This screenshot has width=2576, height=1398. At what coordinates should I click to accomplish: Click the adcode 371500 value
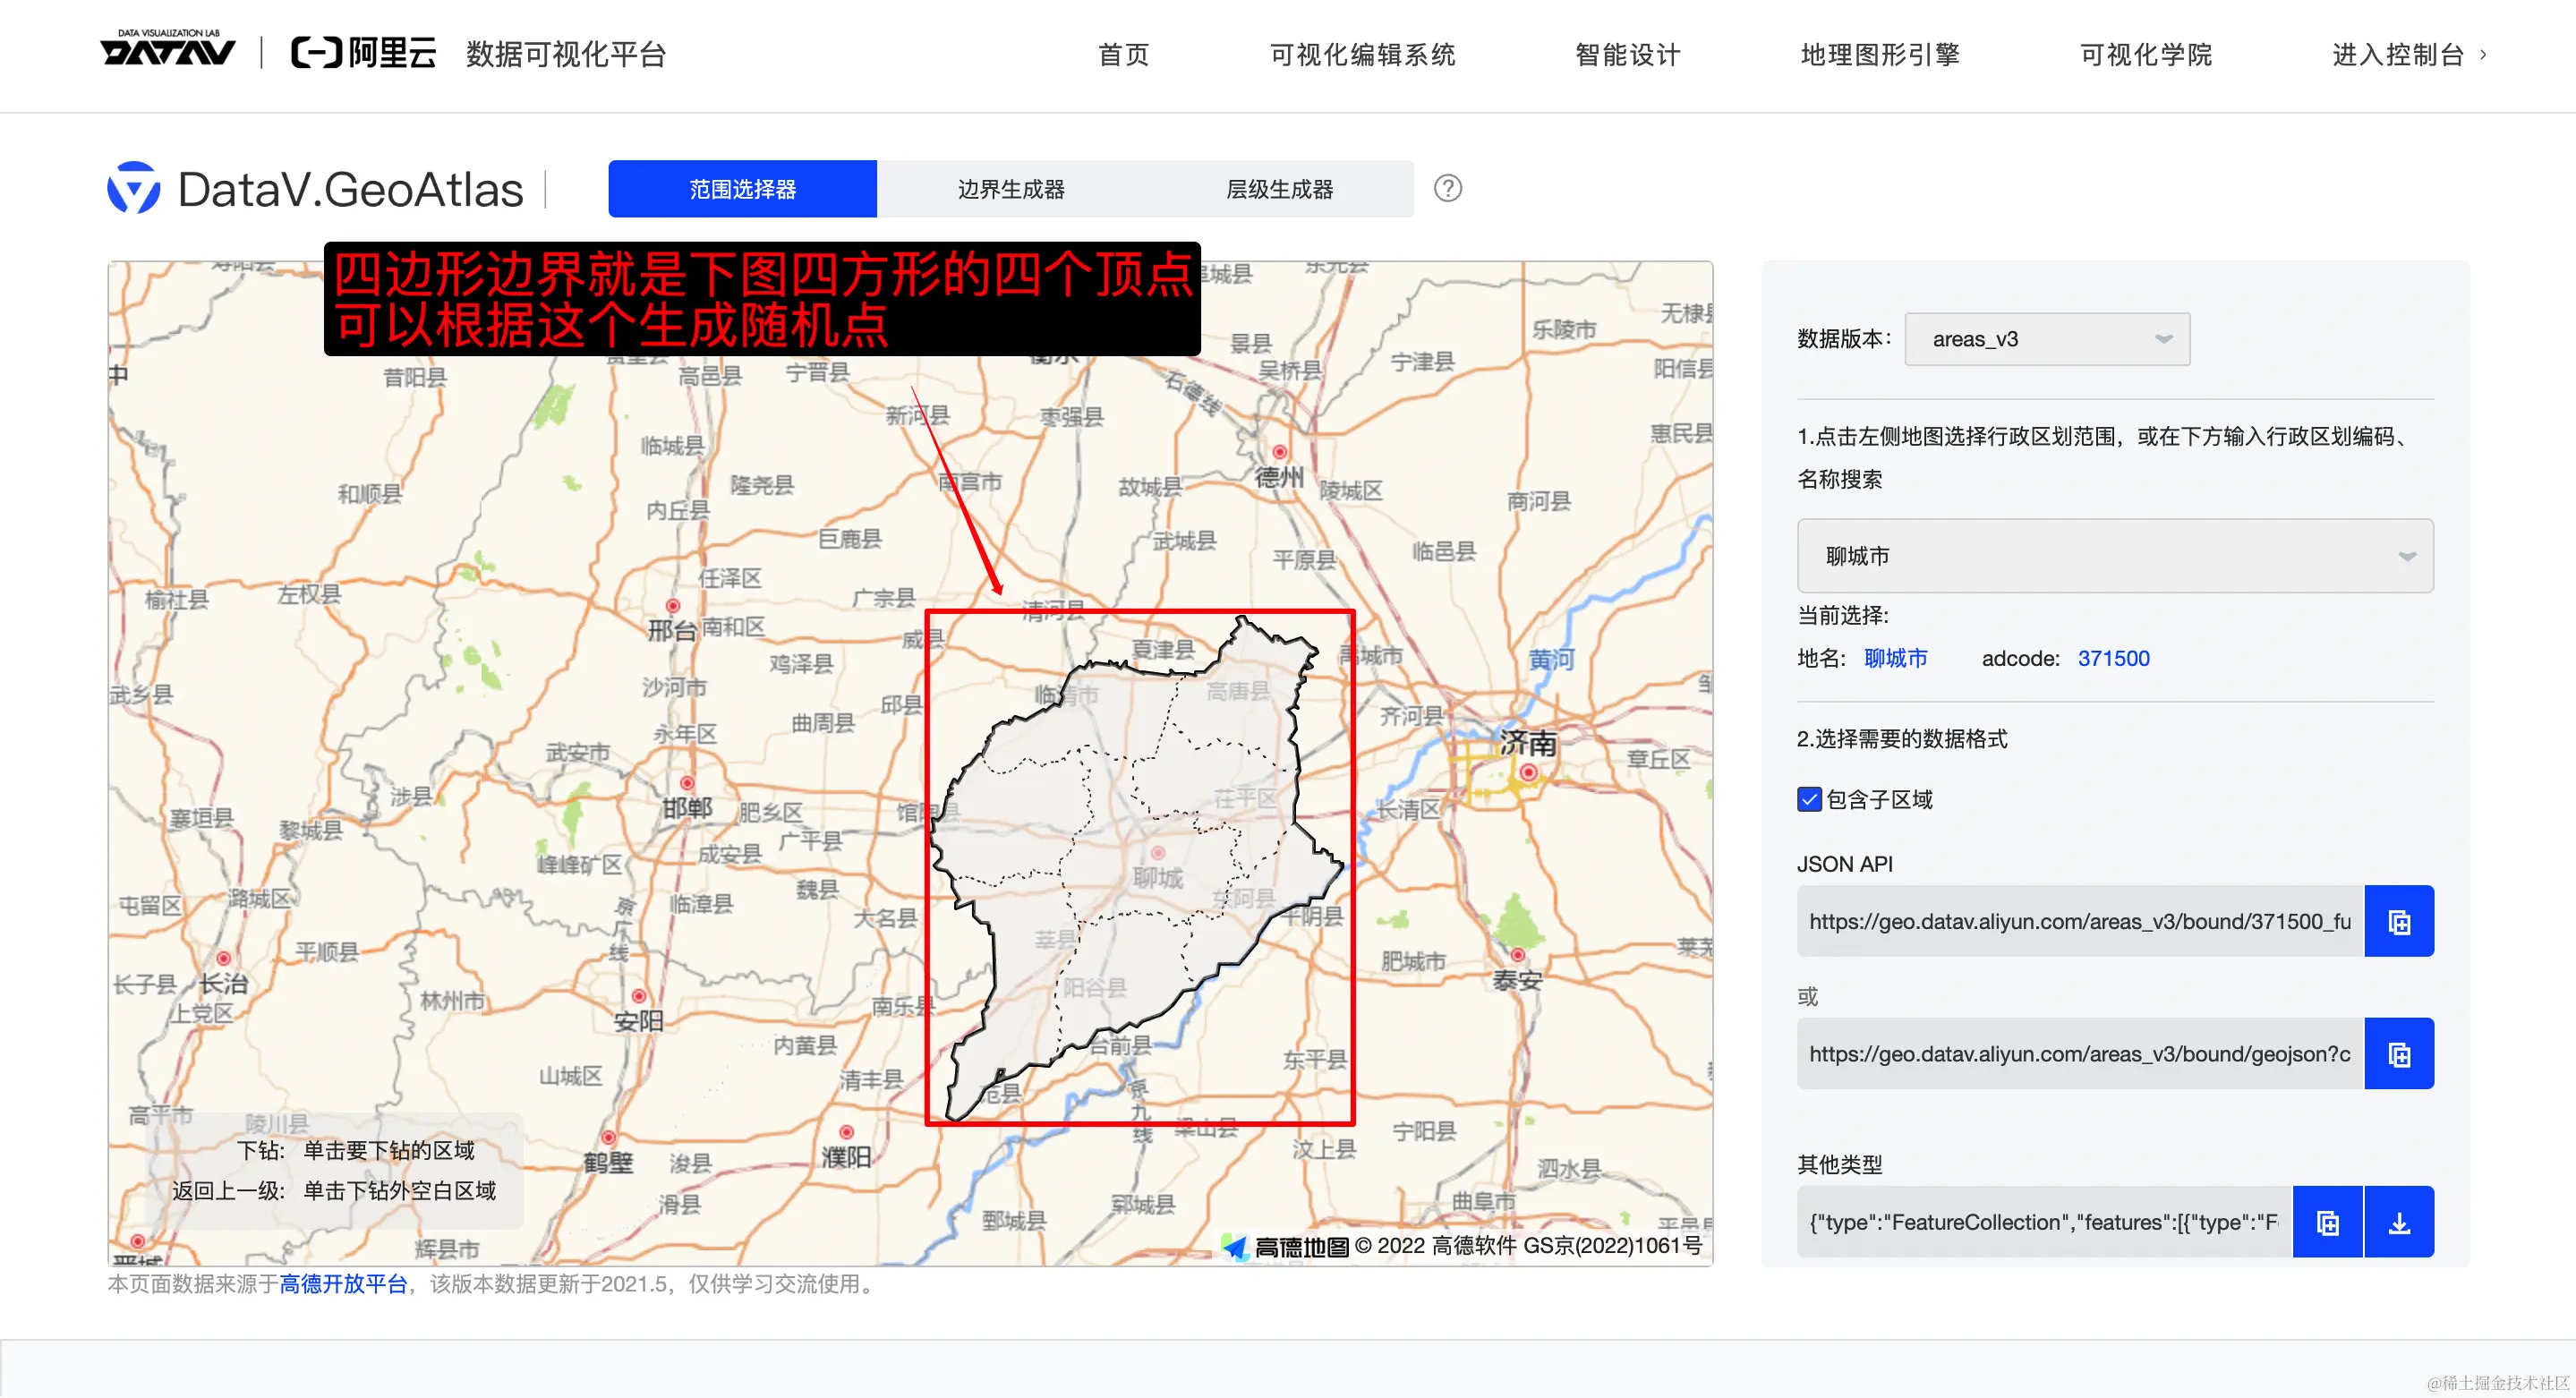tap(2112, 658)
